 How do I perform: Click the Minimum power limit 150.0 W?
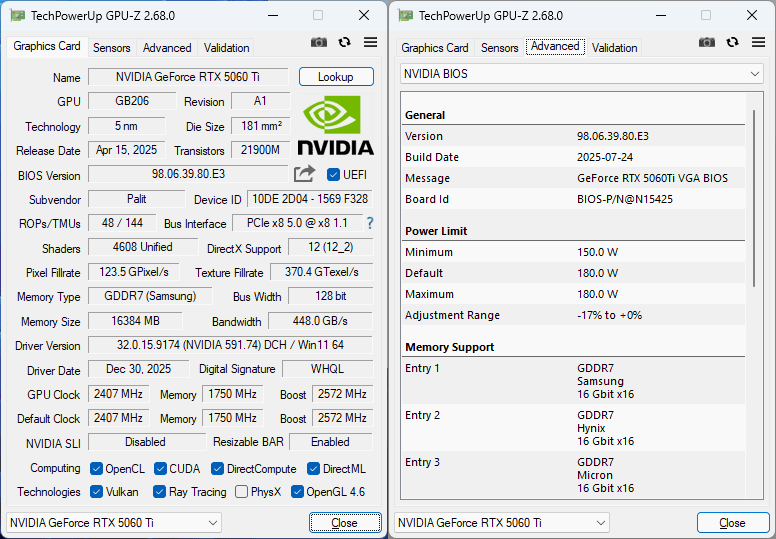[x=597, y=252]
